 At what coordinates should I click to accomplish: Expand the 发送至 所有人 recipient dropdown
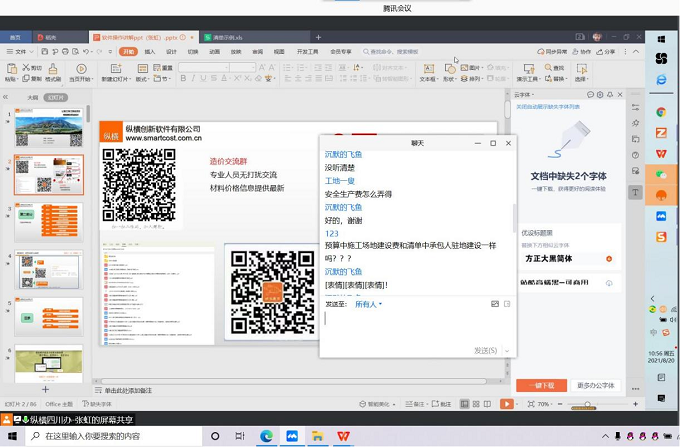click(368, 304)
